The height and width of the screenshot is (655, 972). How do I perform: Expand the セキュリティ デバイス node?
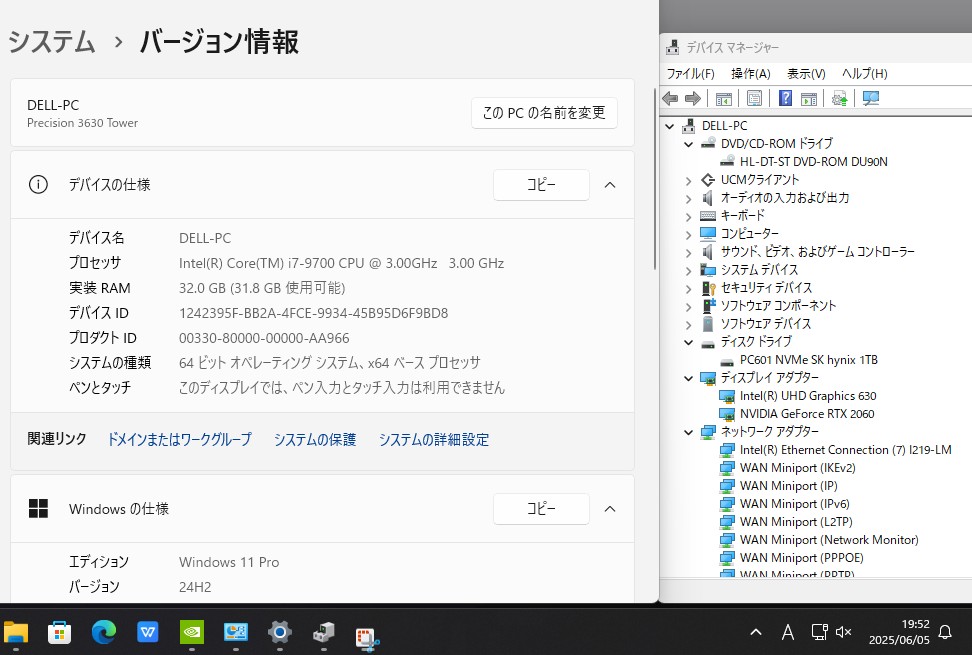coord(689,289)
